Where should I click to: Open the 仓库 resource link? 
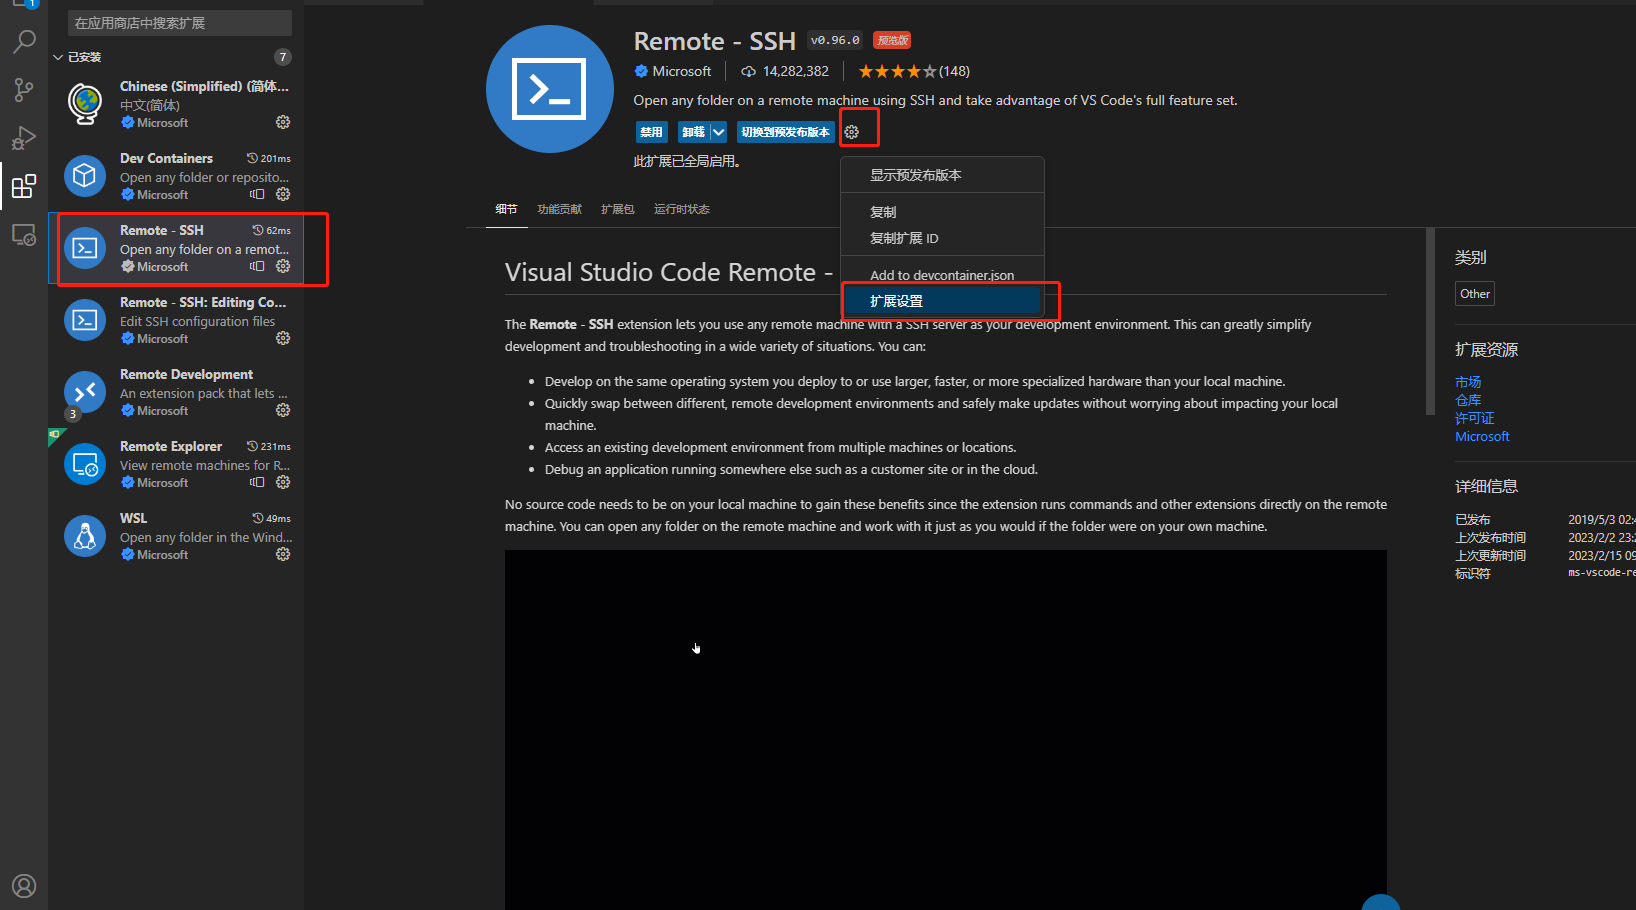[x=1468, y=400]
